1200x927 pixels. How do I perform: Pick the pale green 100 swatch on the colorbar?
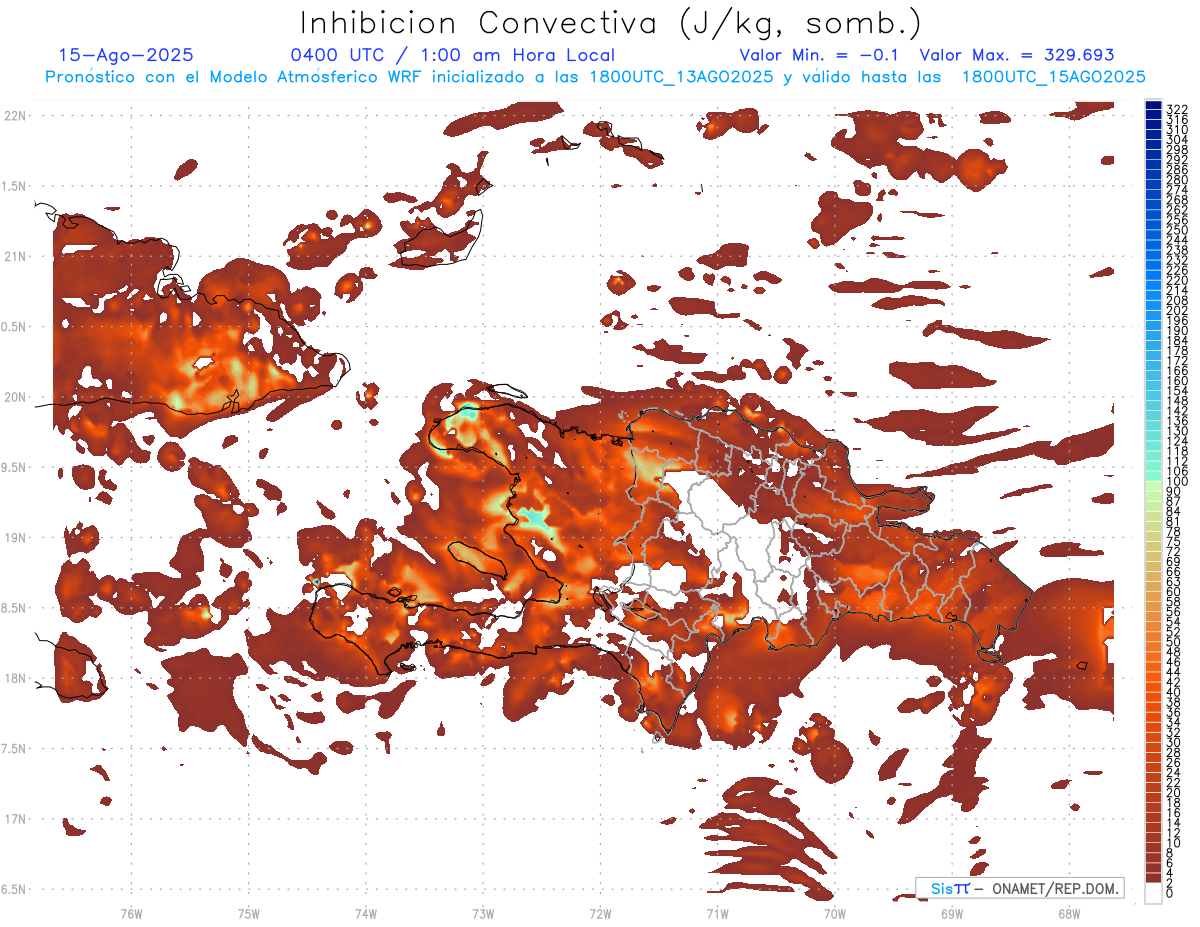click(x=1153, y=484)
